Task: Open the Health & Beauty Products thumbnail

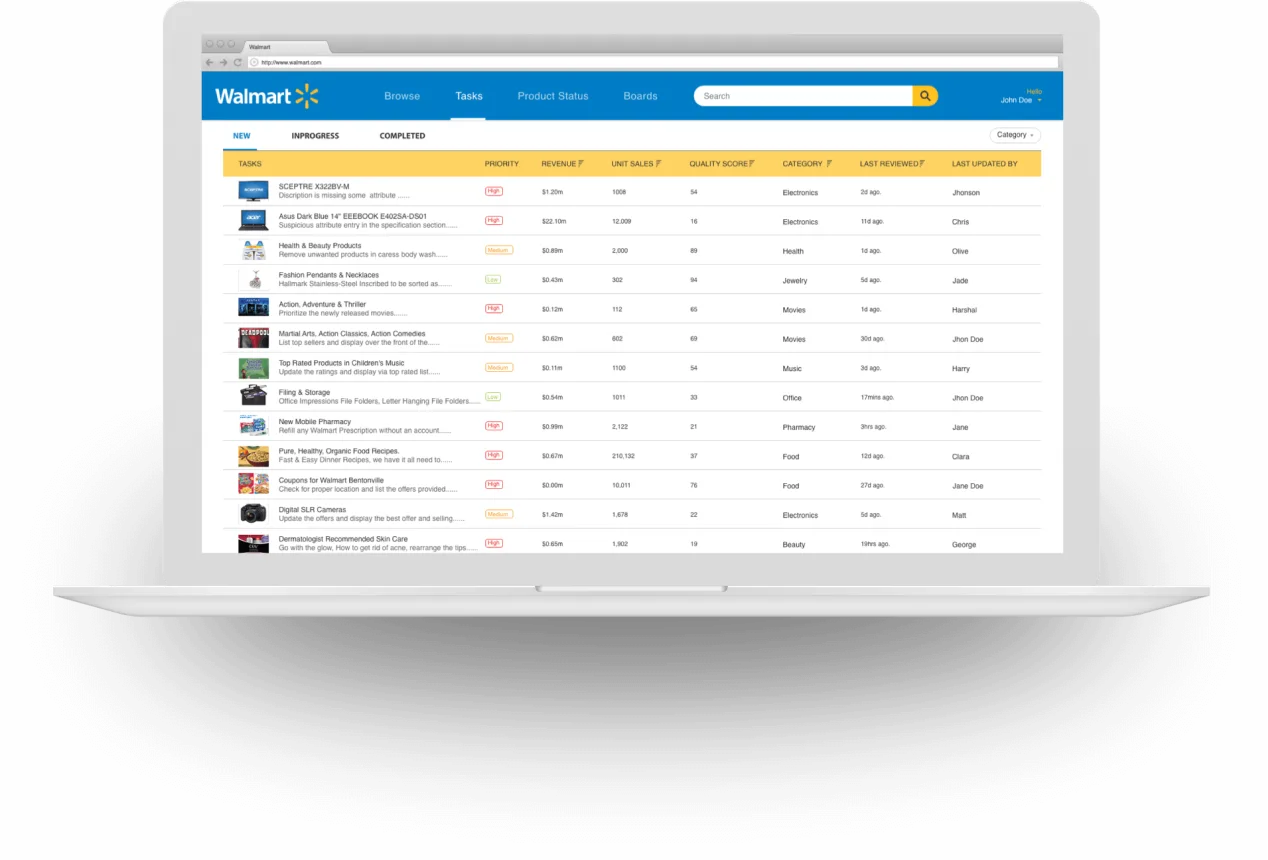Action: (253, 250)
